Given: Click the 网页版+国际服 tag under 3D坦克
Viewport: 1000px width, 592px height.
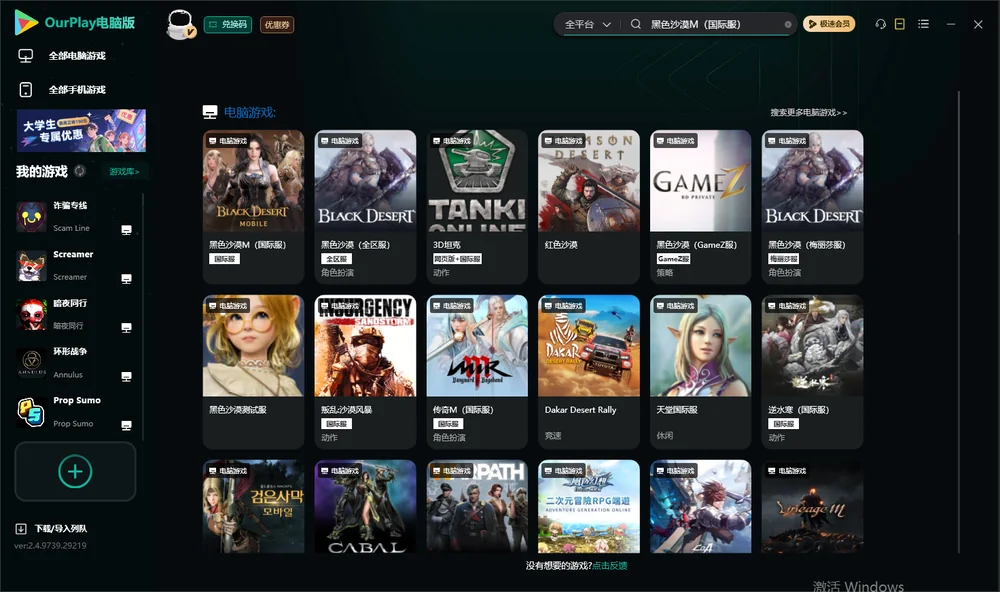Looking at the screenshot, I should point(457,259).
